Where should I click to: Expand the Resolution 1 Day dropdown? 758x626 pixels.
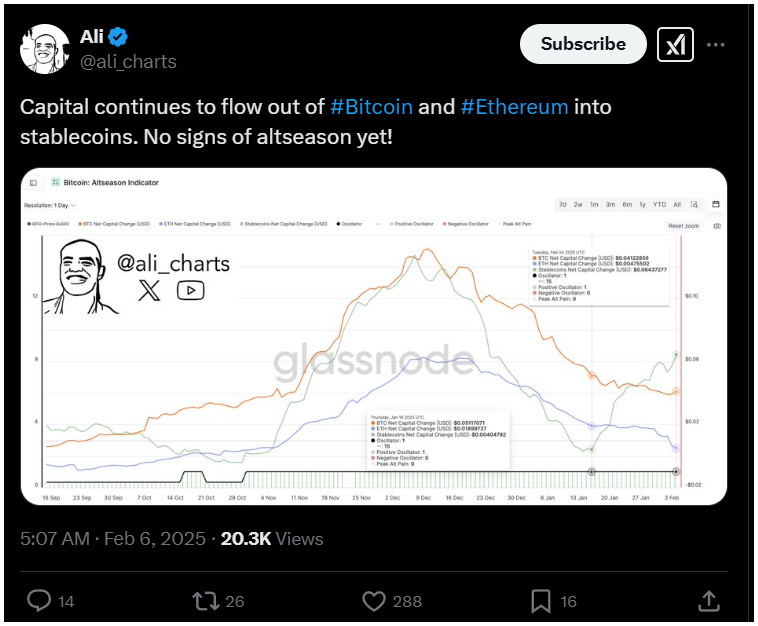tap(50, 205)
